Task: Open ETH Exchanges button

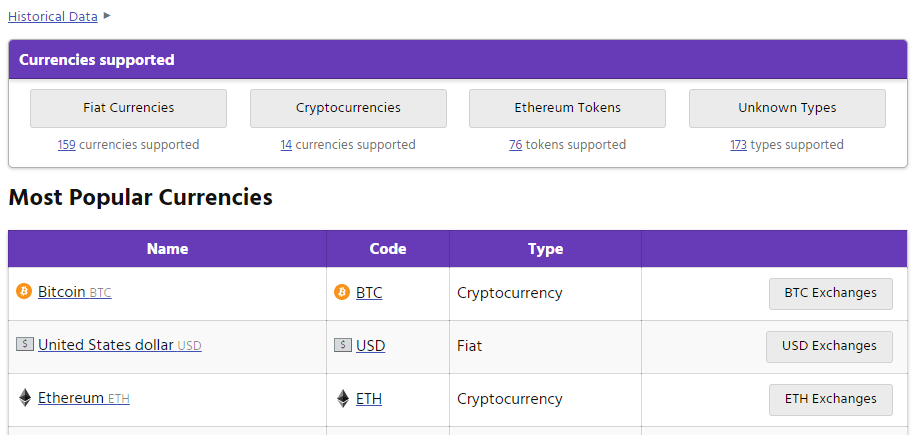Action: [830, 399]
